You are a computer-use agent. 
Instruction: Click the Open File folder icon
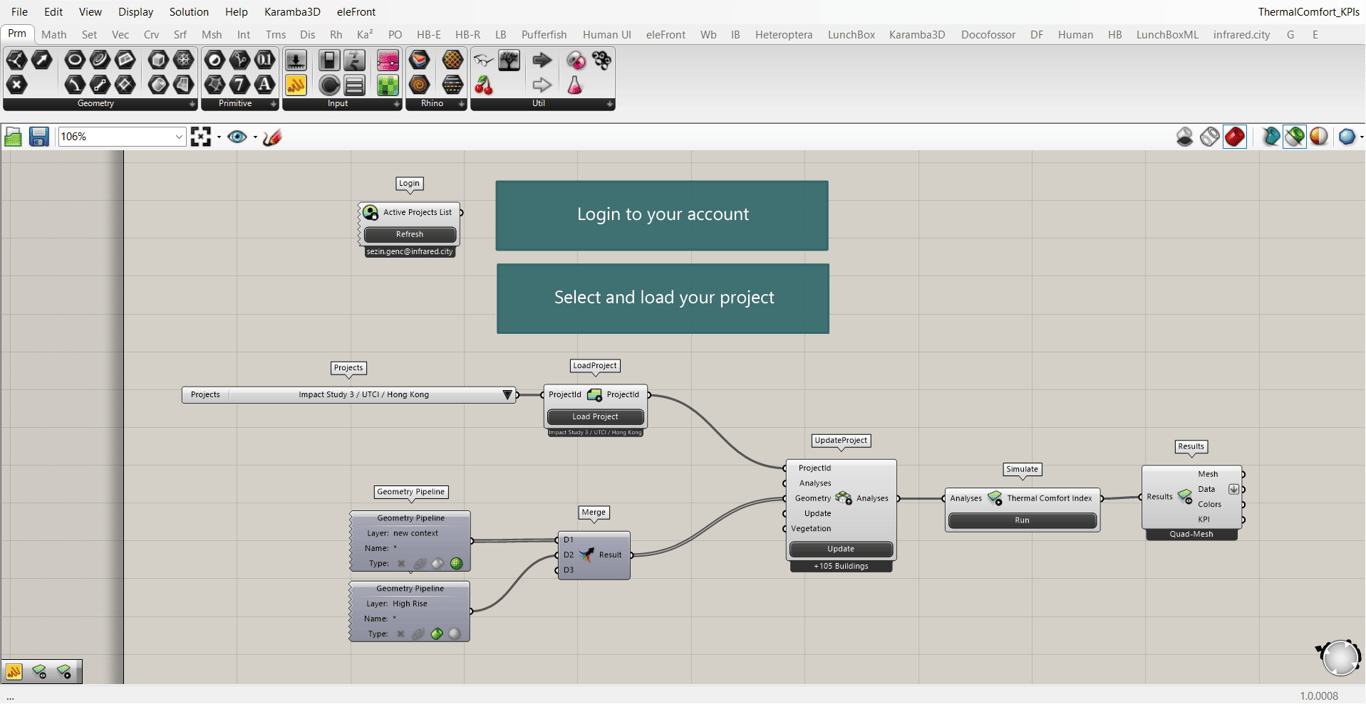point(13,136)
